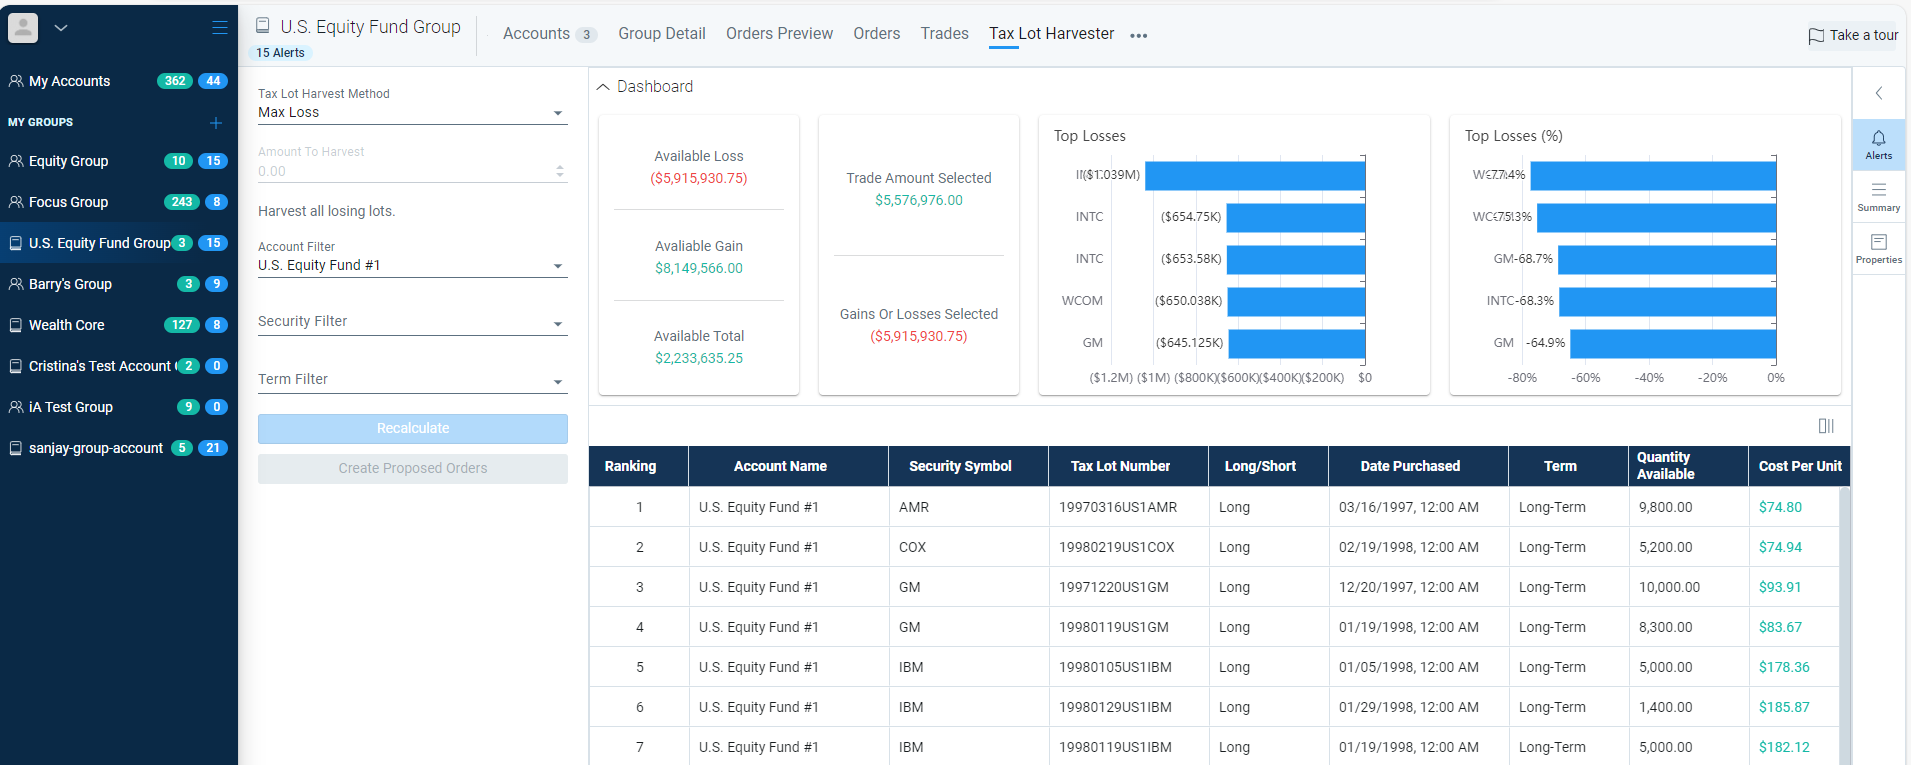
Task: Switch to the Group Detail tab
Action: [x=662, y=34]
